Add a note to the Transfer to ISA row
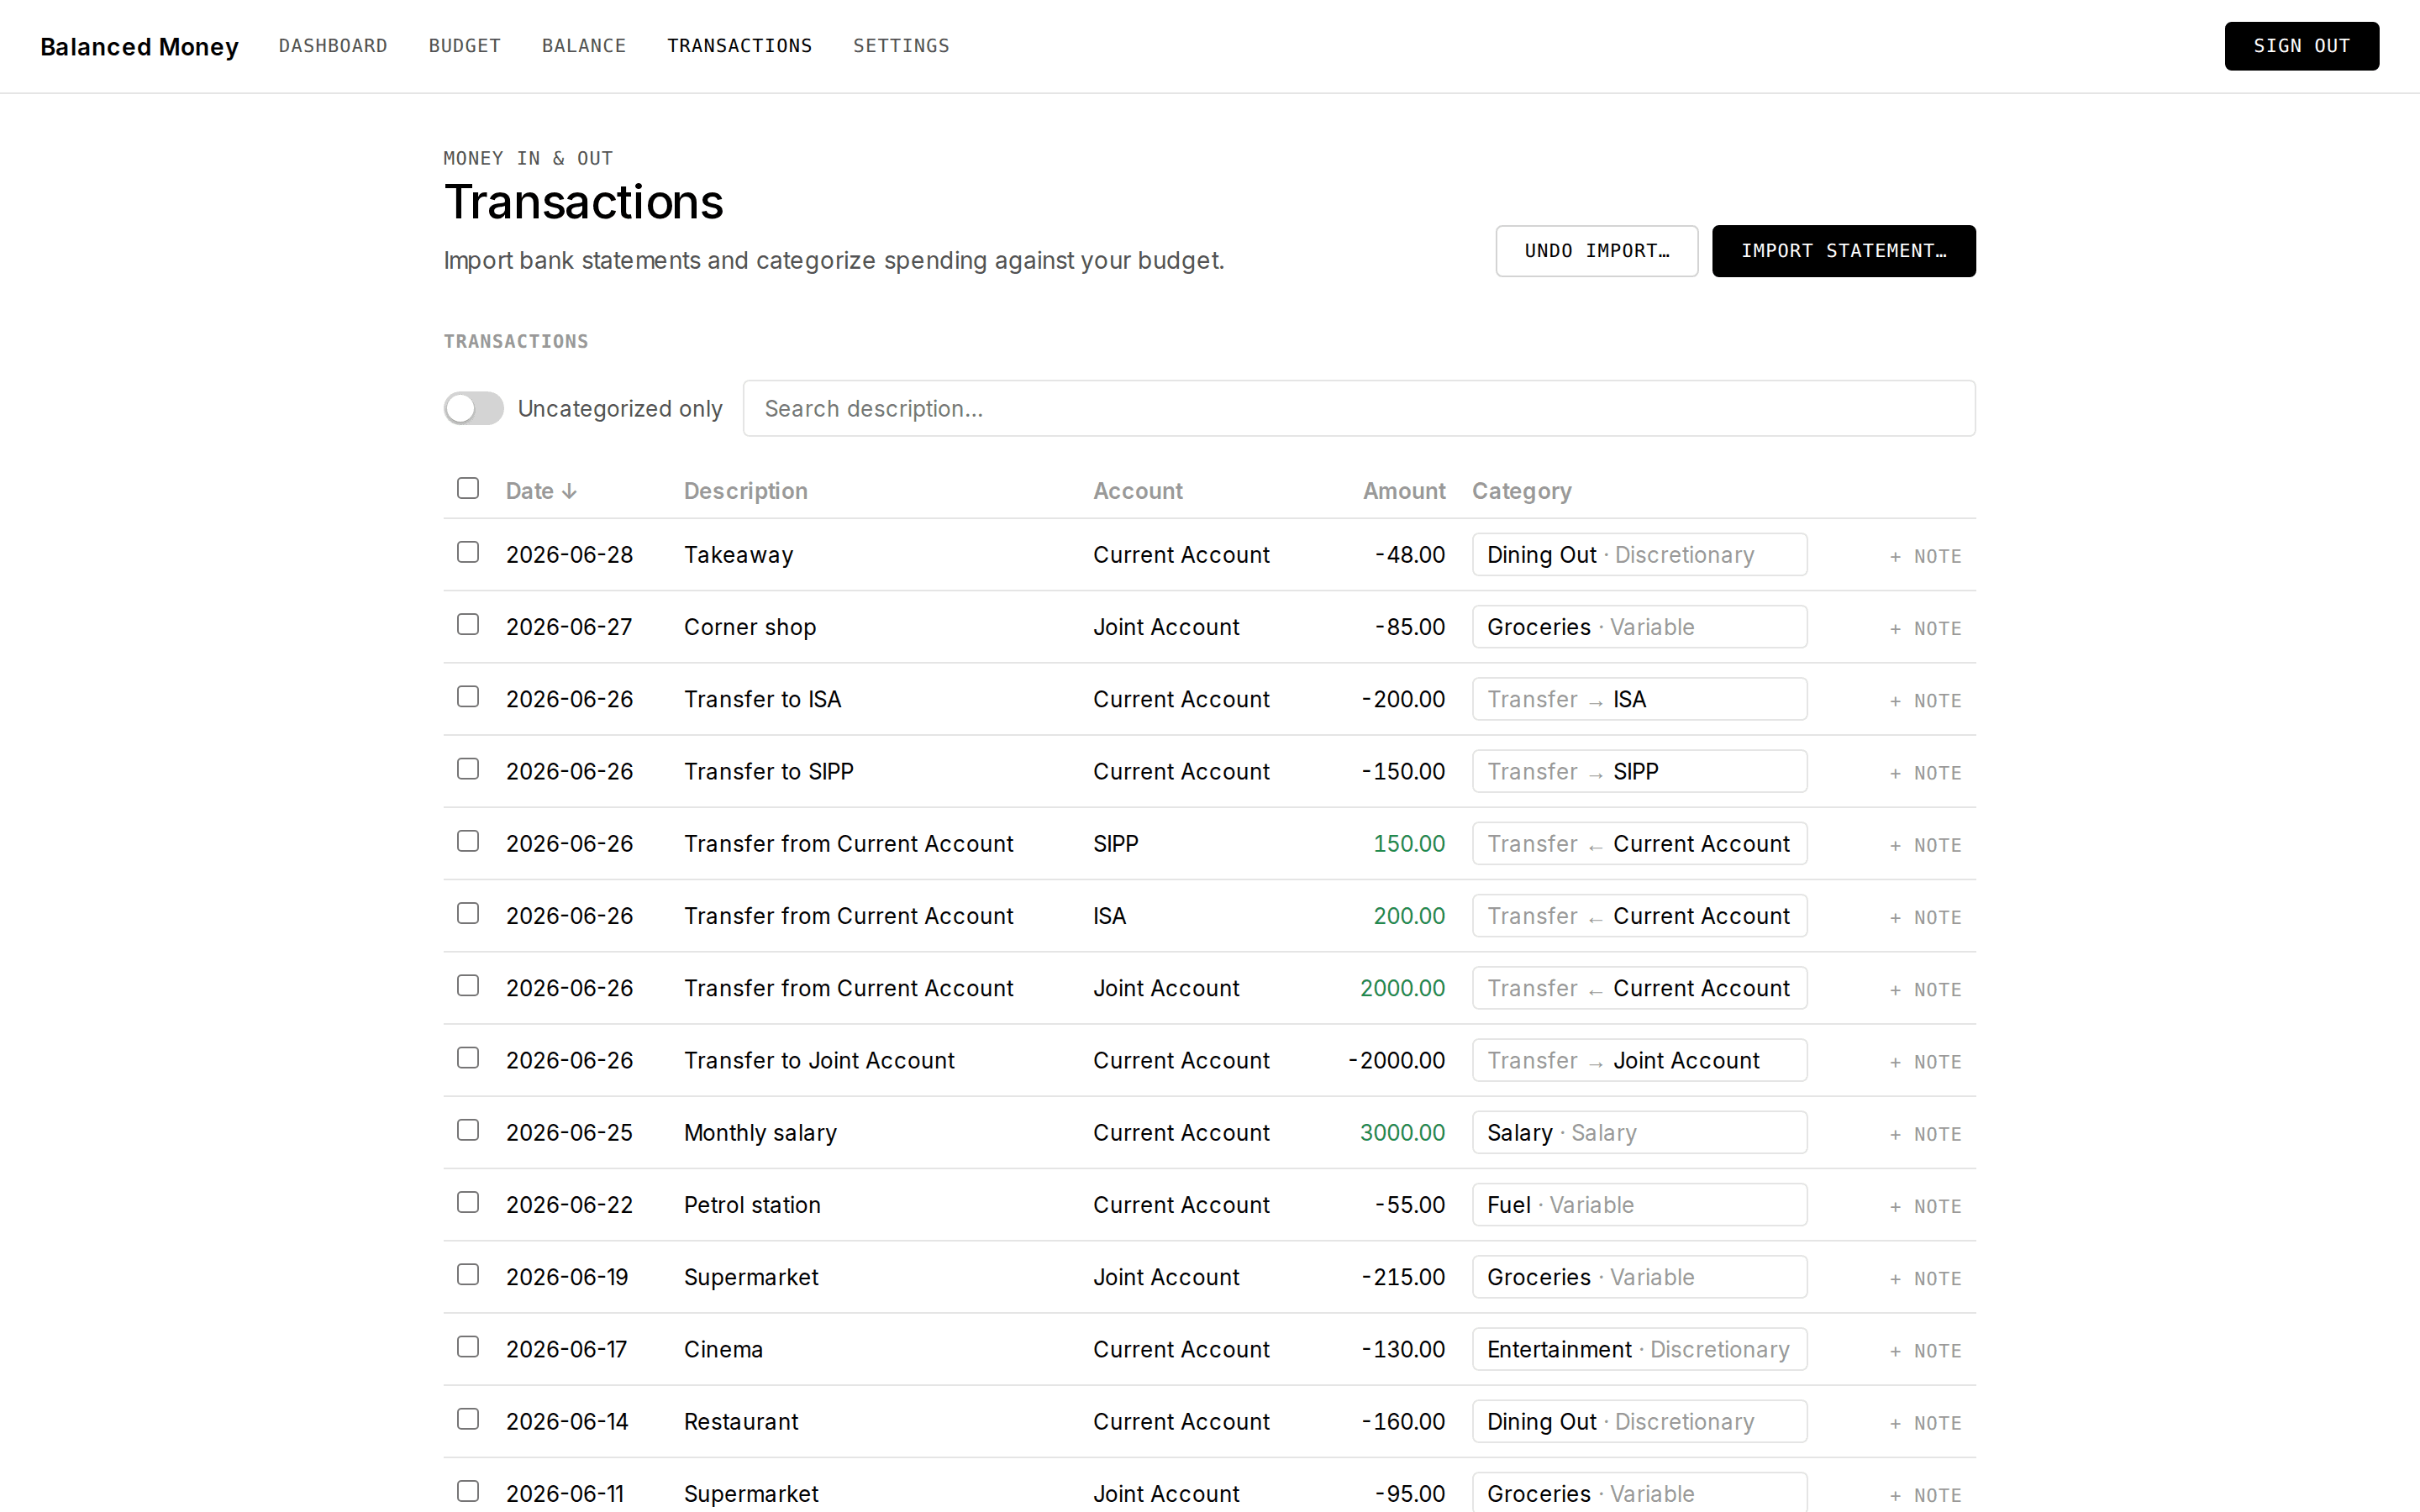This screenshot has width=2420, height=1512. click(1925, 701)
